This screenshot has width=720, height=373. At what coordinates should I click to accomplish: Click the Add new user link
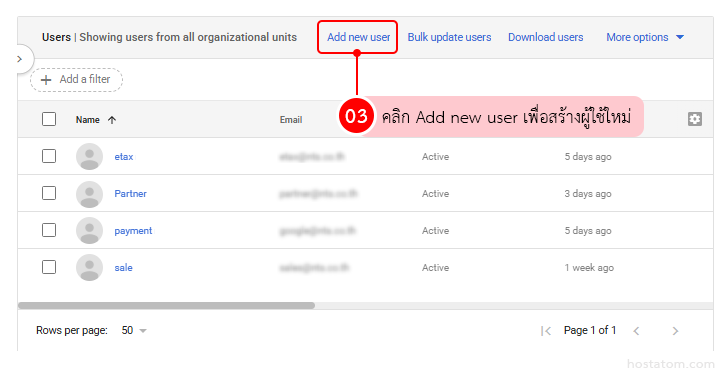[358, 37]
